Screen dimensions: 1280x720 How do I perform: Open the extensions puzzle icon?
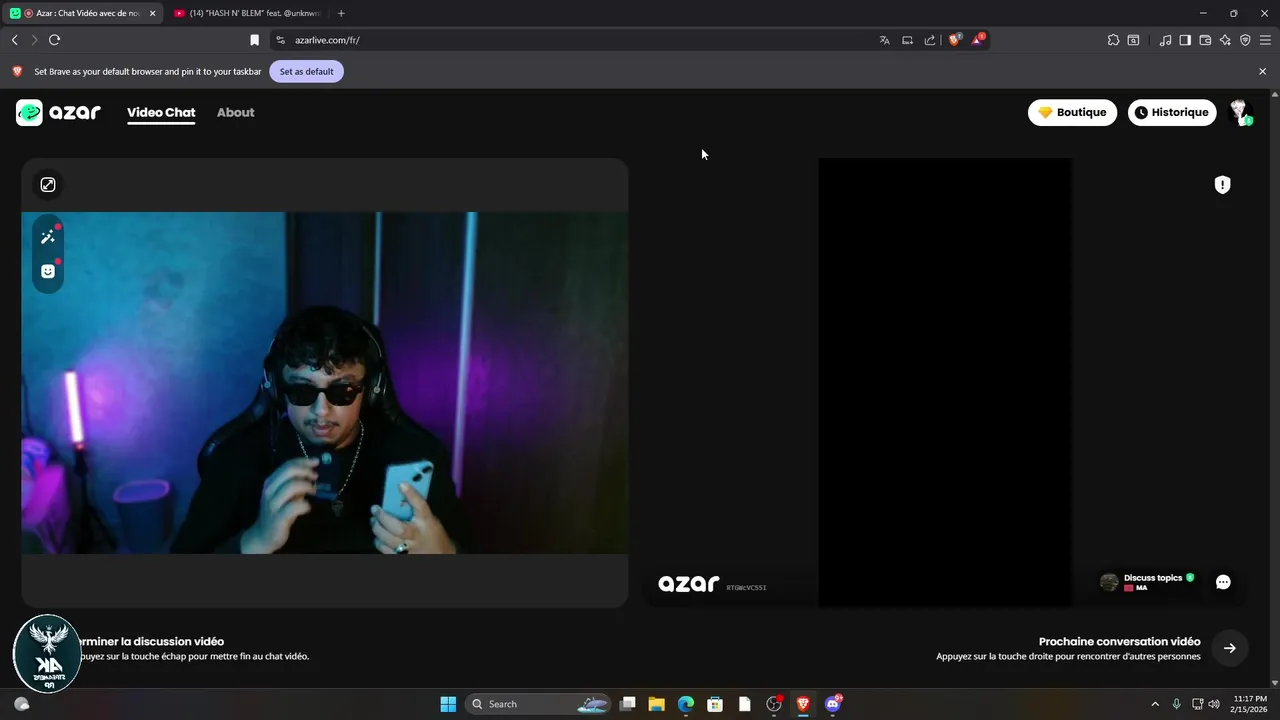(x=1113, y=40)
